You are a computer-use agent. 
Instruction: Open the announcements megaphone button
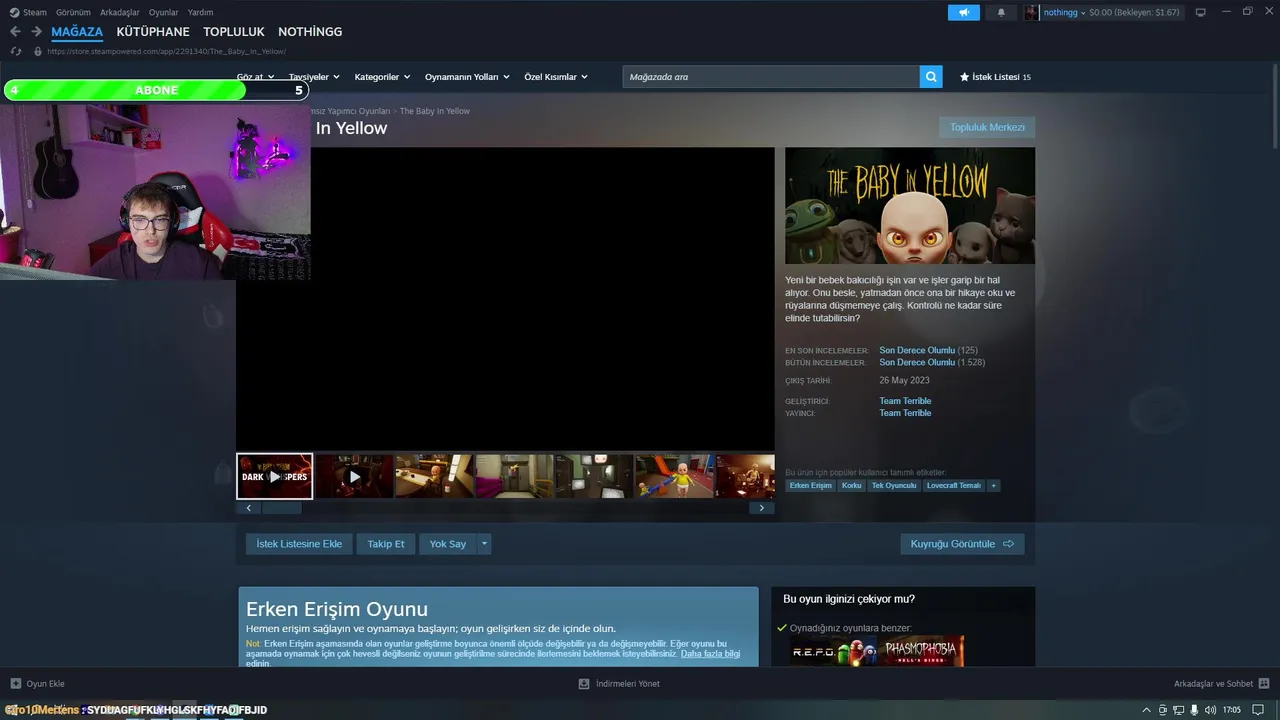point(964,12)
